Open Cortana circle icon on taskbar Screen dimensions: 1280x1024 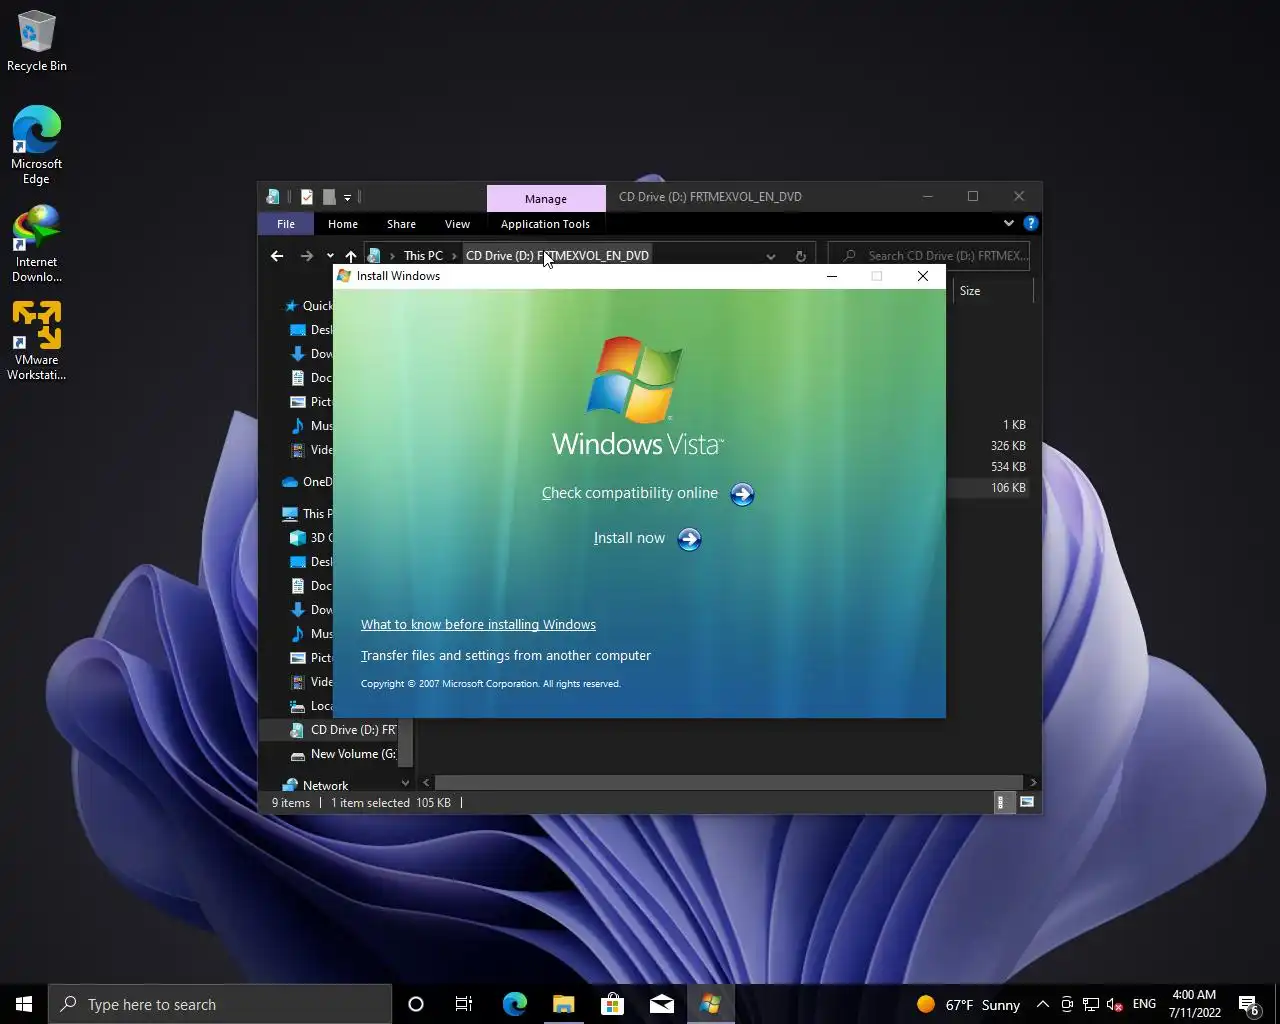pyautogui.click(x=416, y=1004)
